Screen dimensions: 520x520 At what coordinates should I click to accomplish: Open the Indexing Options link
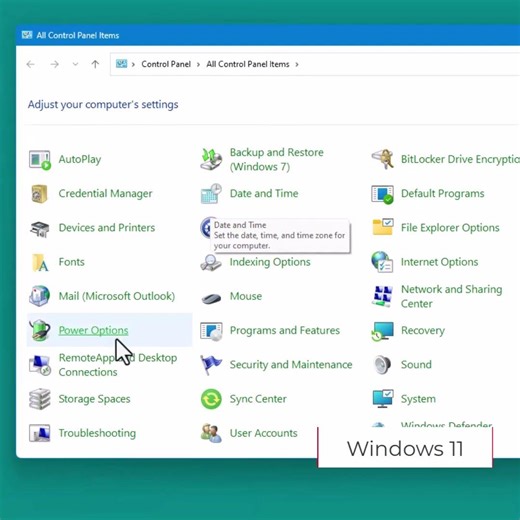(270, 262)
